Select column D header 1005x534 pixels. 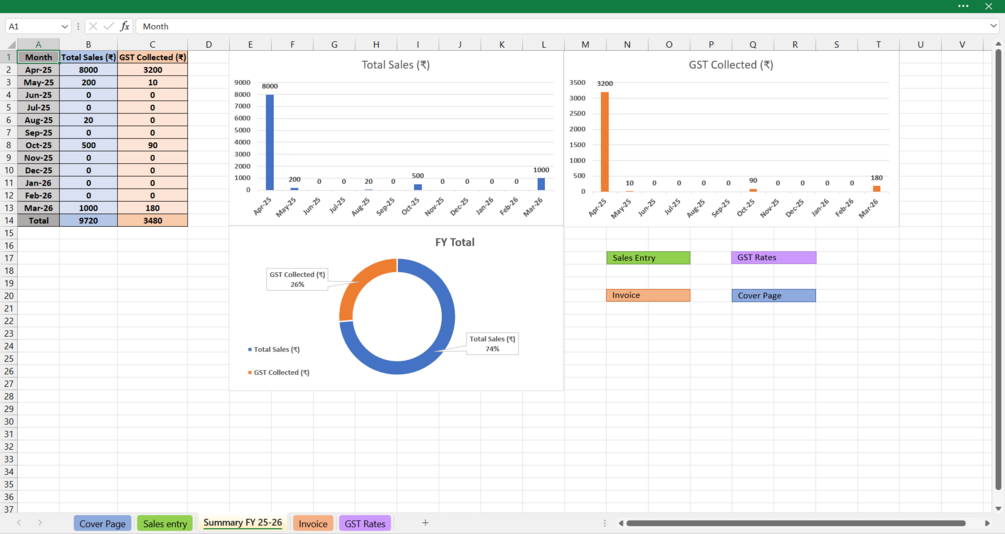coord(208,44)
